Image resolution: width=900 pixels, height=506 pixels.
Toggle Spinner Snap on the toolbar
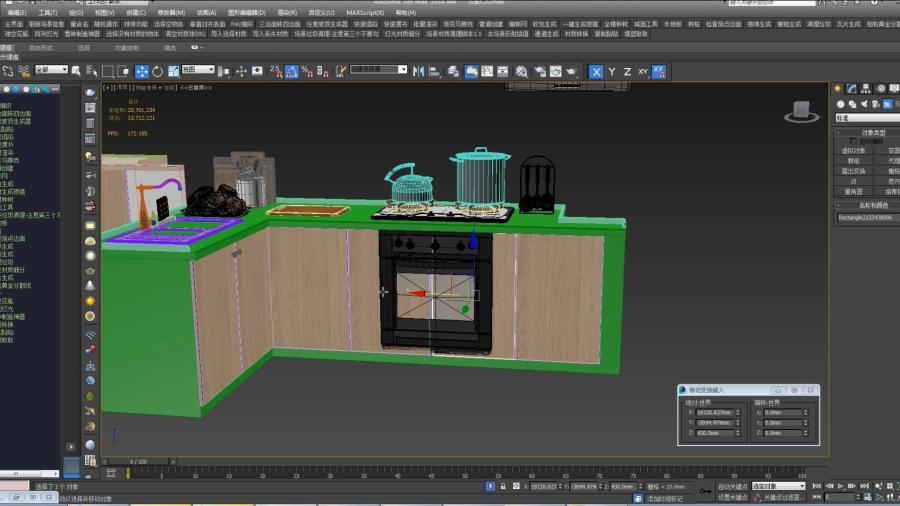coord(323,72)
